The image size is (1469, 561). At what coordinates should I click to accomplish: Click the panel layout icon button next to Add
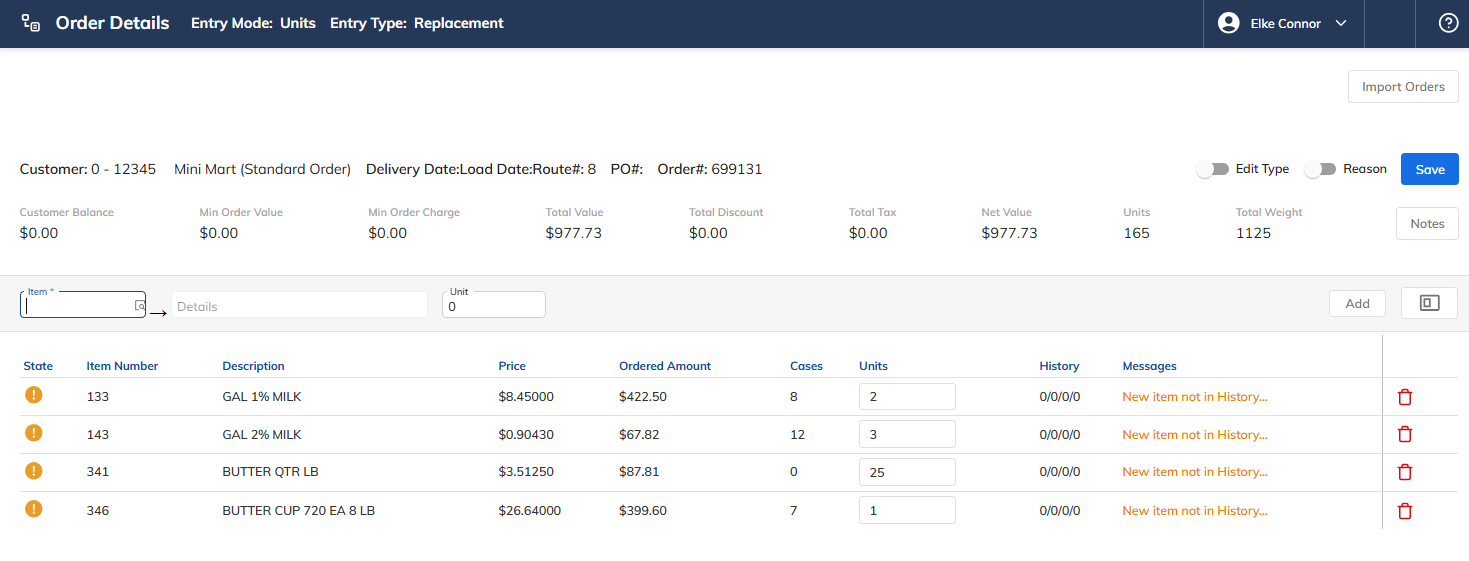click(1429, 303)
